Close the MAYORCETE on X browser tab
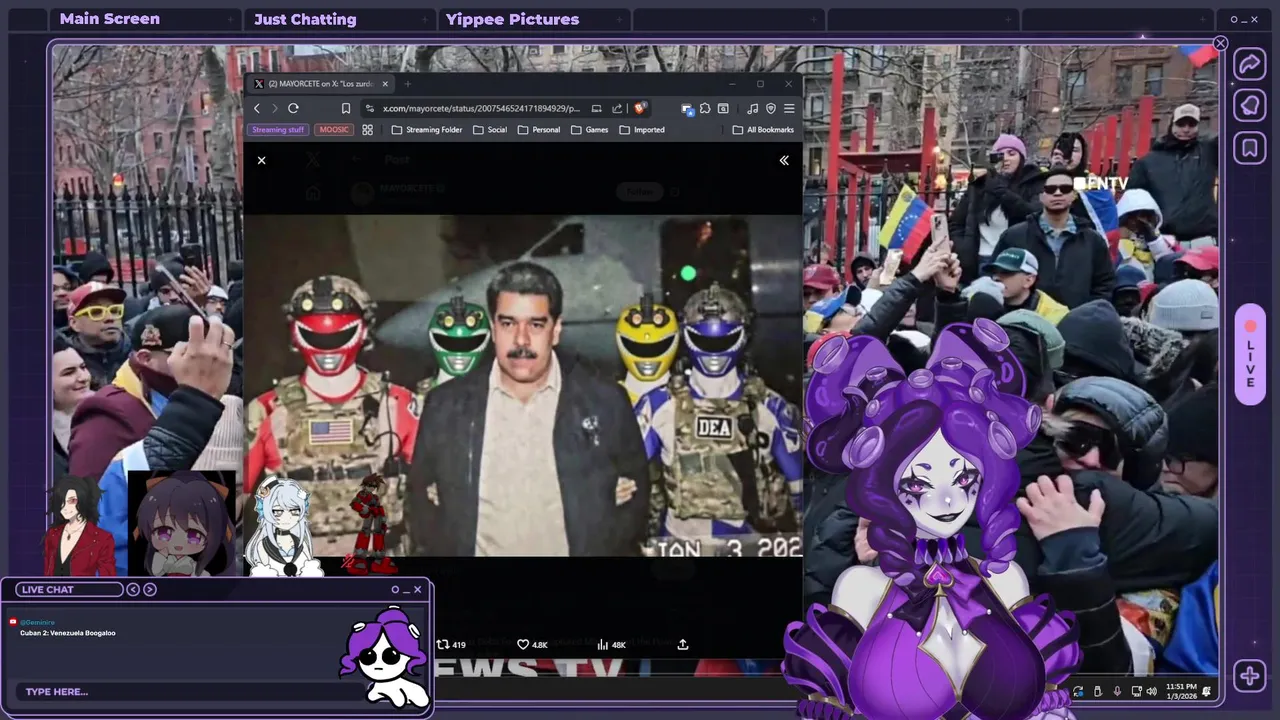 coord(385,84)
